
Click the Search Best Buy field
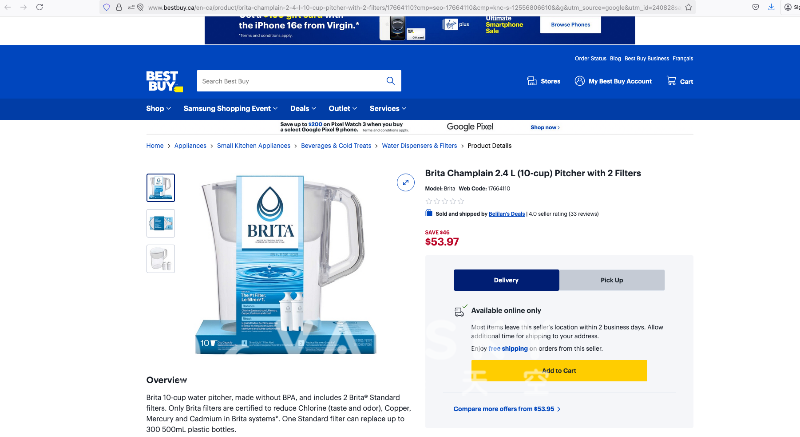tap(291, 81)
